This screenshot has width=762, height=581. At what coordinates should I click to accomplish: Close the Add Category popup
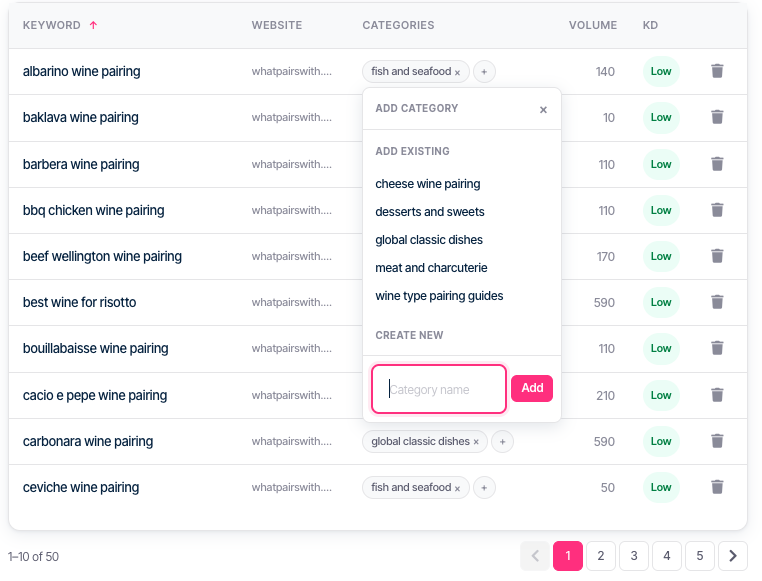pyautogui.click(x=543, y=110)
